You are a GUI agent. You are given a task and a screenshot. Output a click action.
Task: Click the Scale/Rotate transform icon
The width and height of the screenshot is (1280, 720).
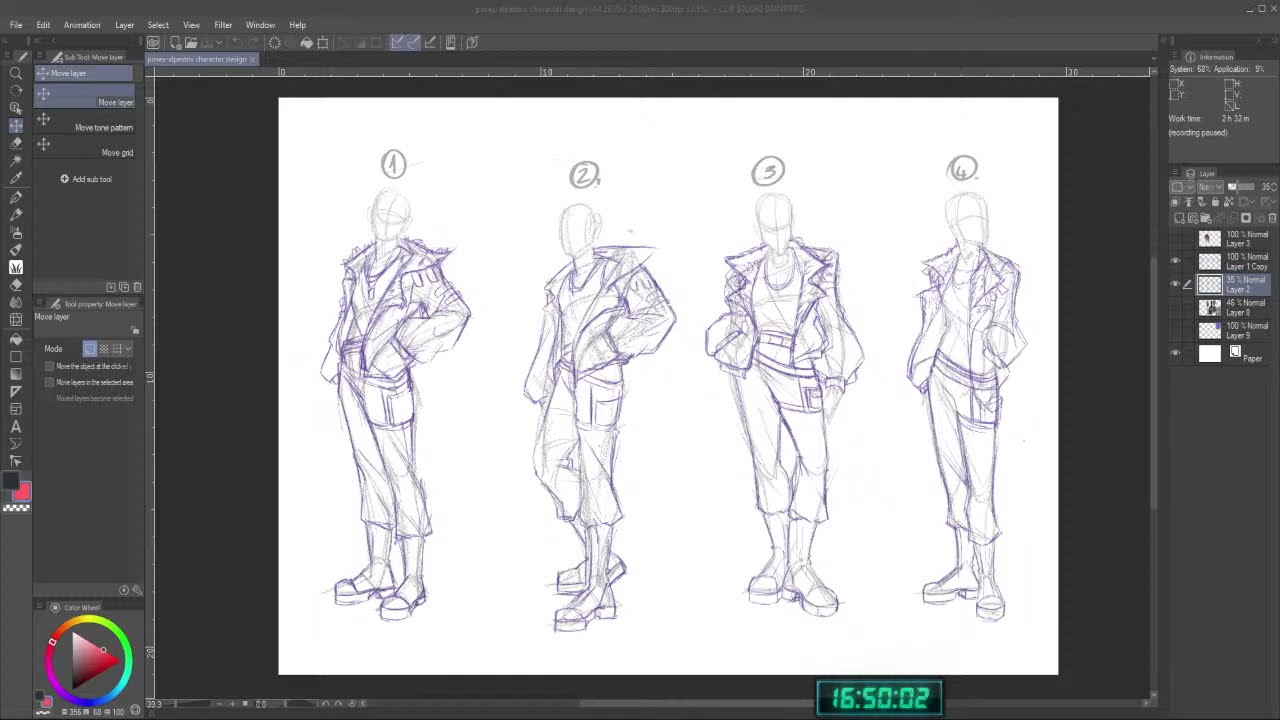[323, 42]
